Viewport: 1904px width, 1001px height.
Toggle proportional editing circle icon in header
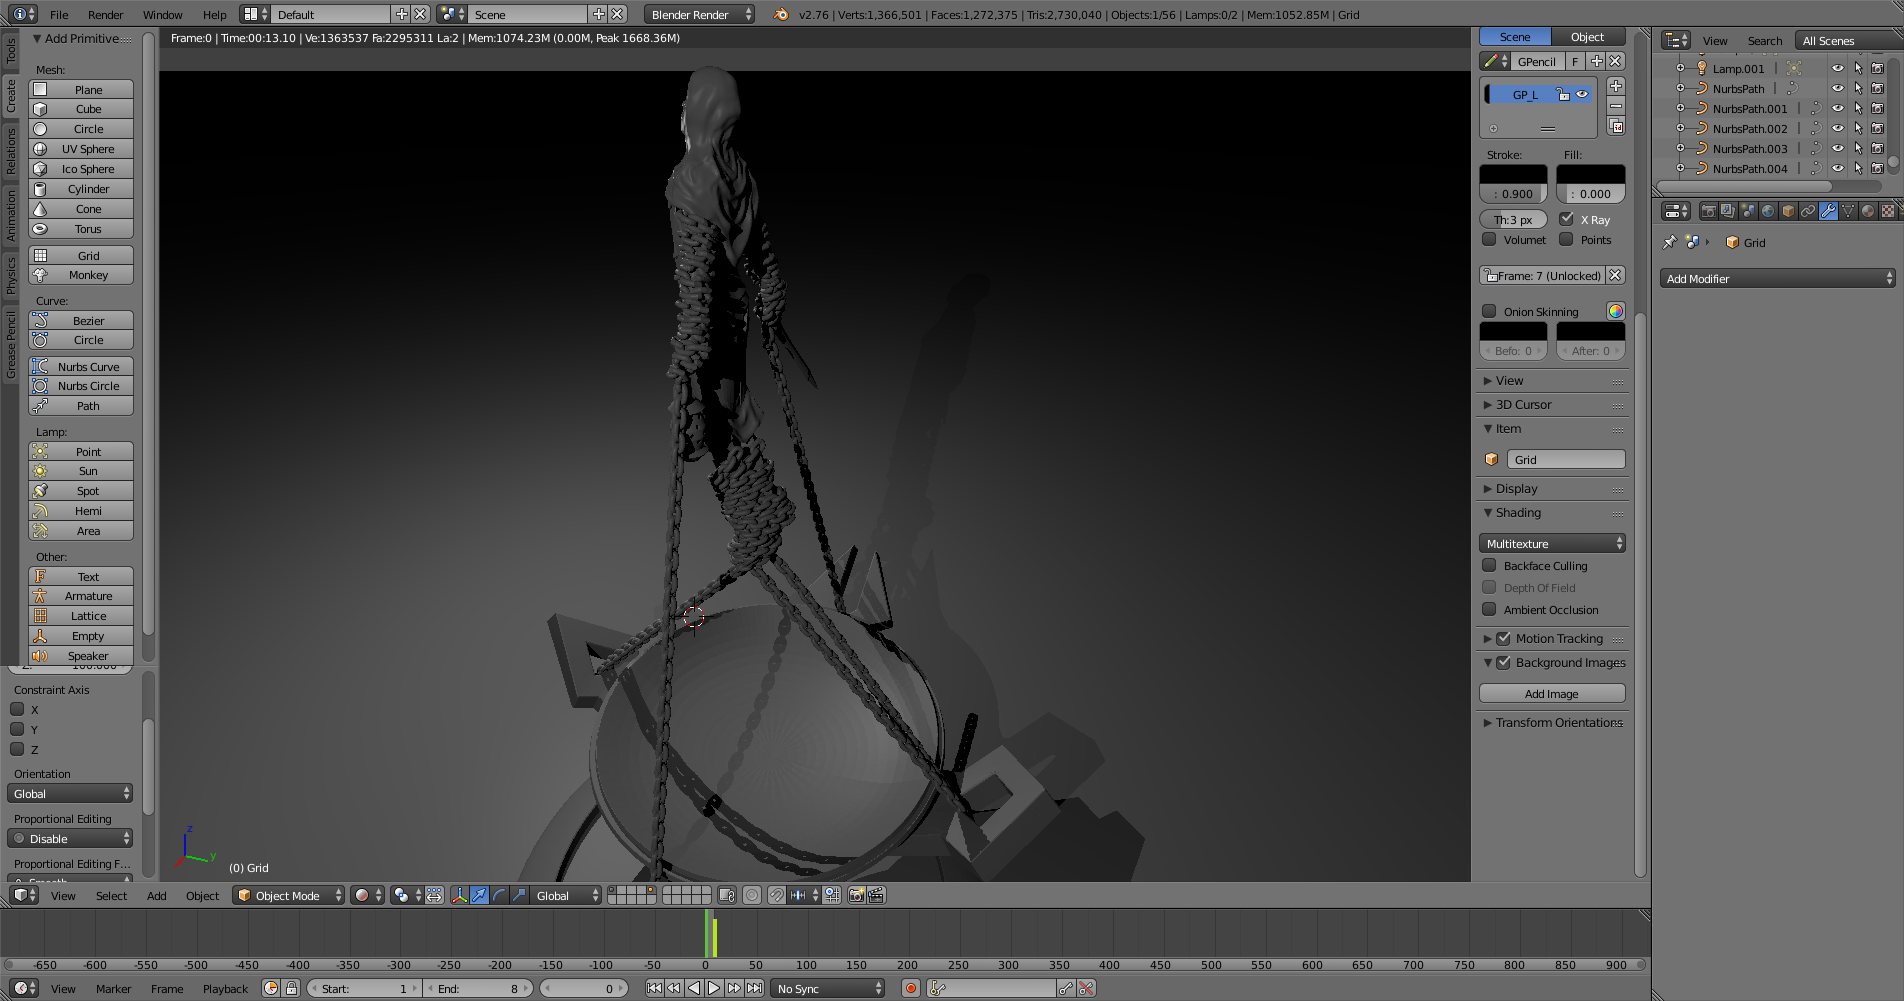pos(752,895)
